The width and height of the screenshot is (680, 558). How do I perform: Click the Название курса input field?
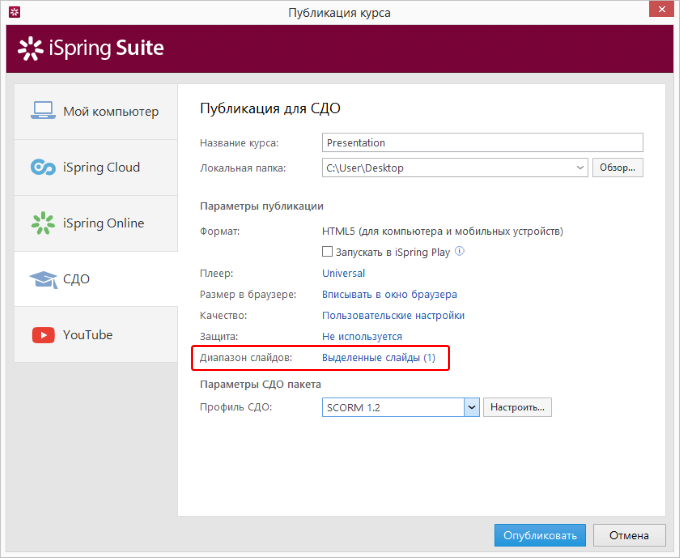(x=482, y=143)
